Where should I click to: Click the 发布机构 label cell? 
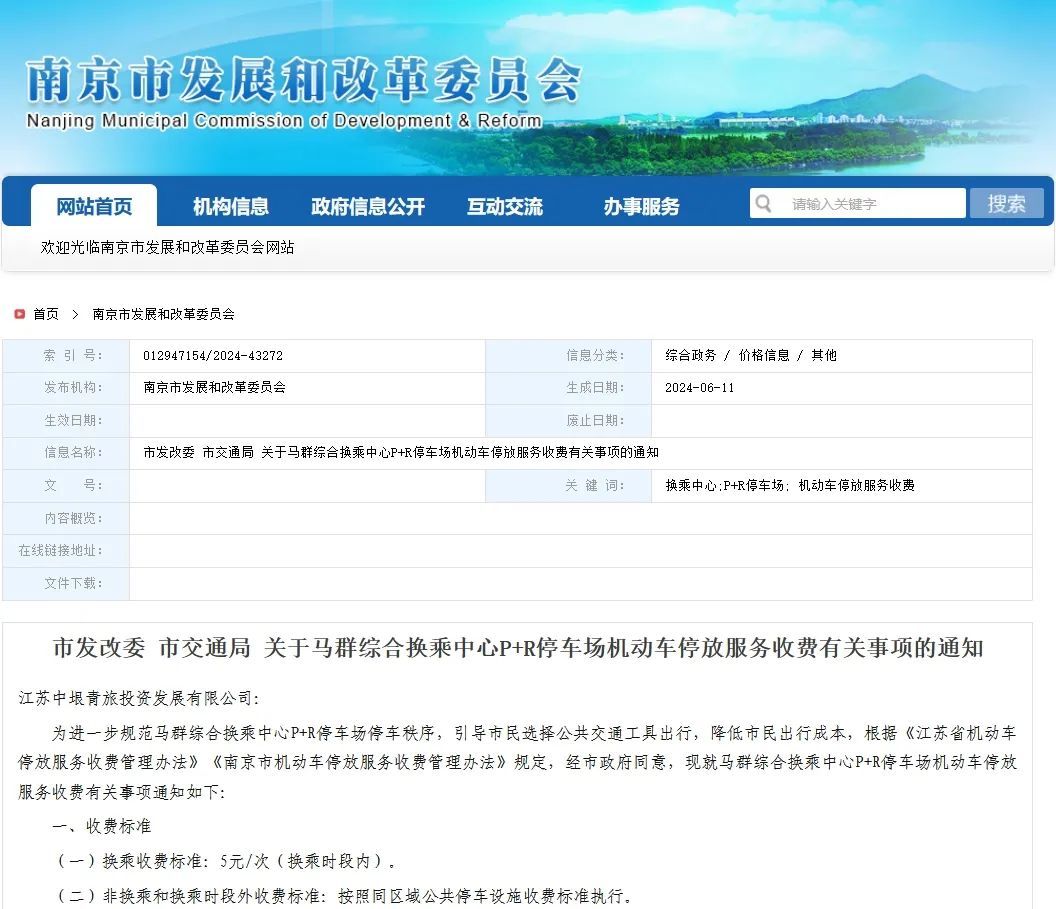pyautogui.click(x=66, y=388)
